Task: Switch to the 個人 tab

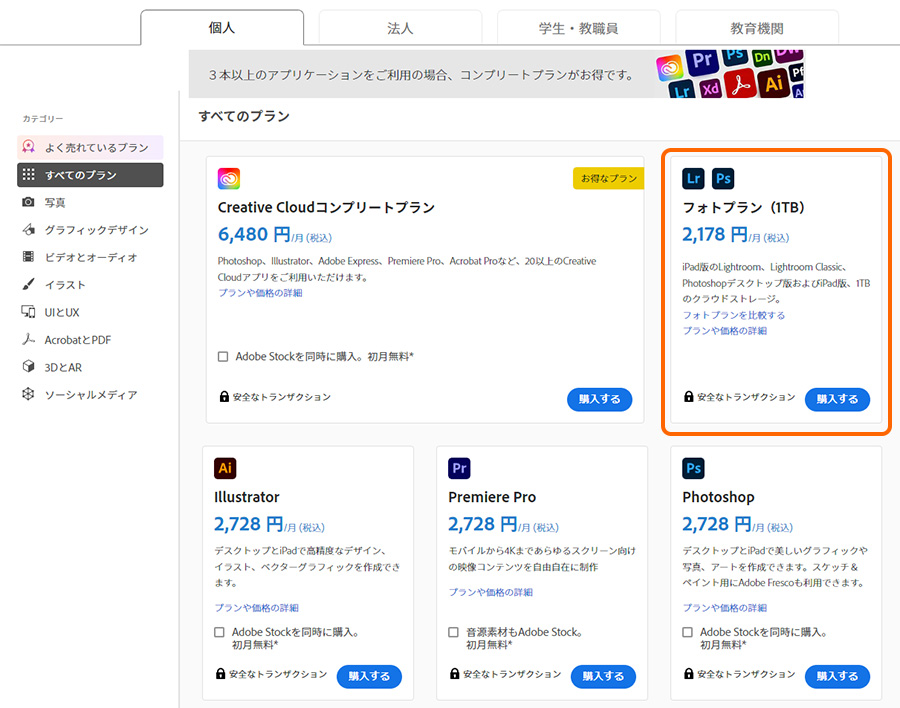Action: tap(222, 28)
